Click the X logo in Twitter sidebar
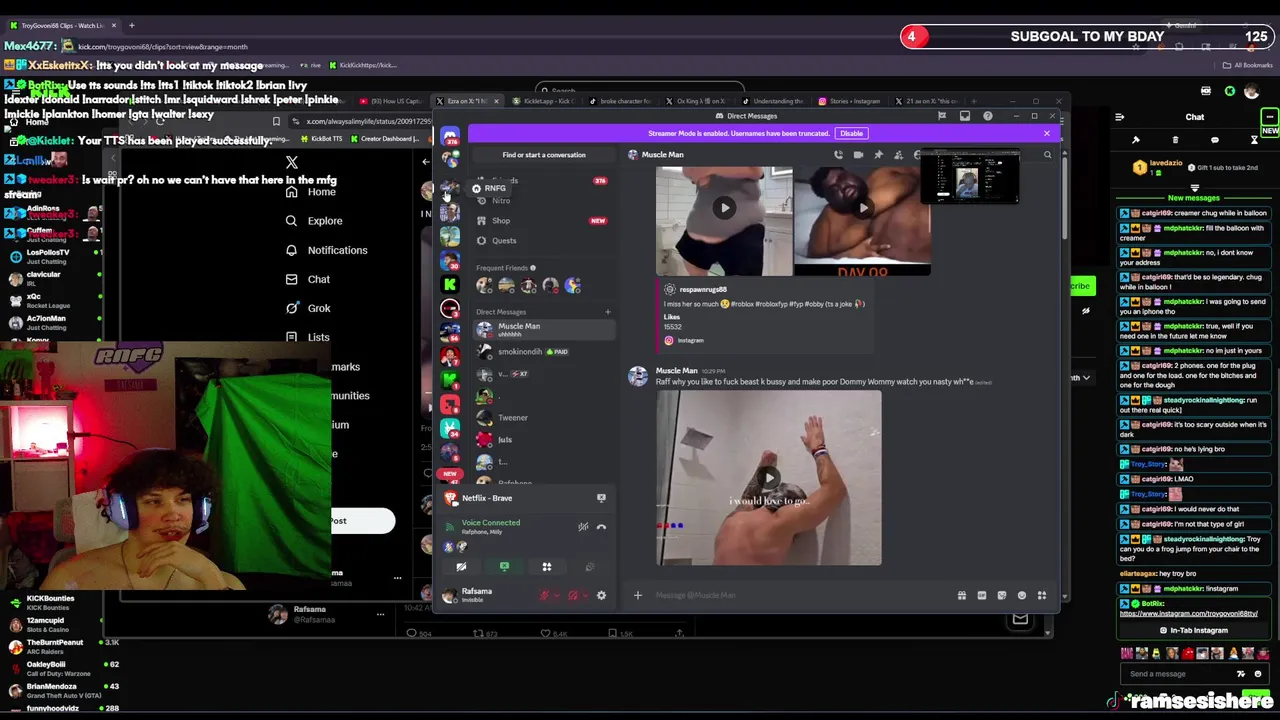Image resolution: width=1280 pixels, height=720 pixels. [291, 162]
